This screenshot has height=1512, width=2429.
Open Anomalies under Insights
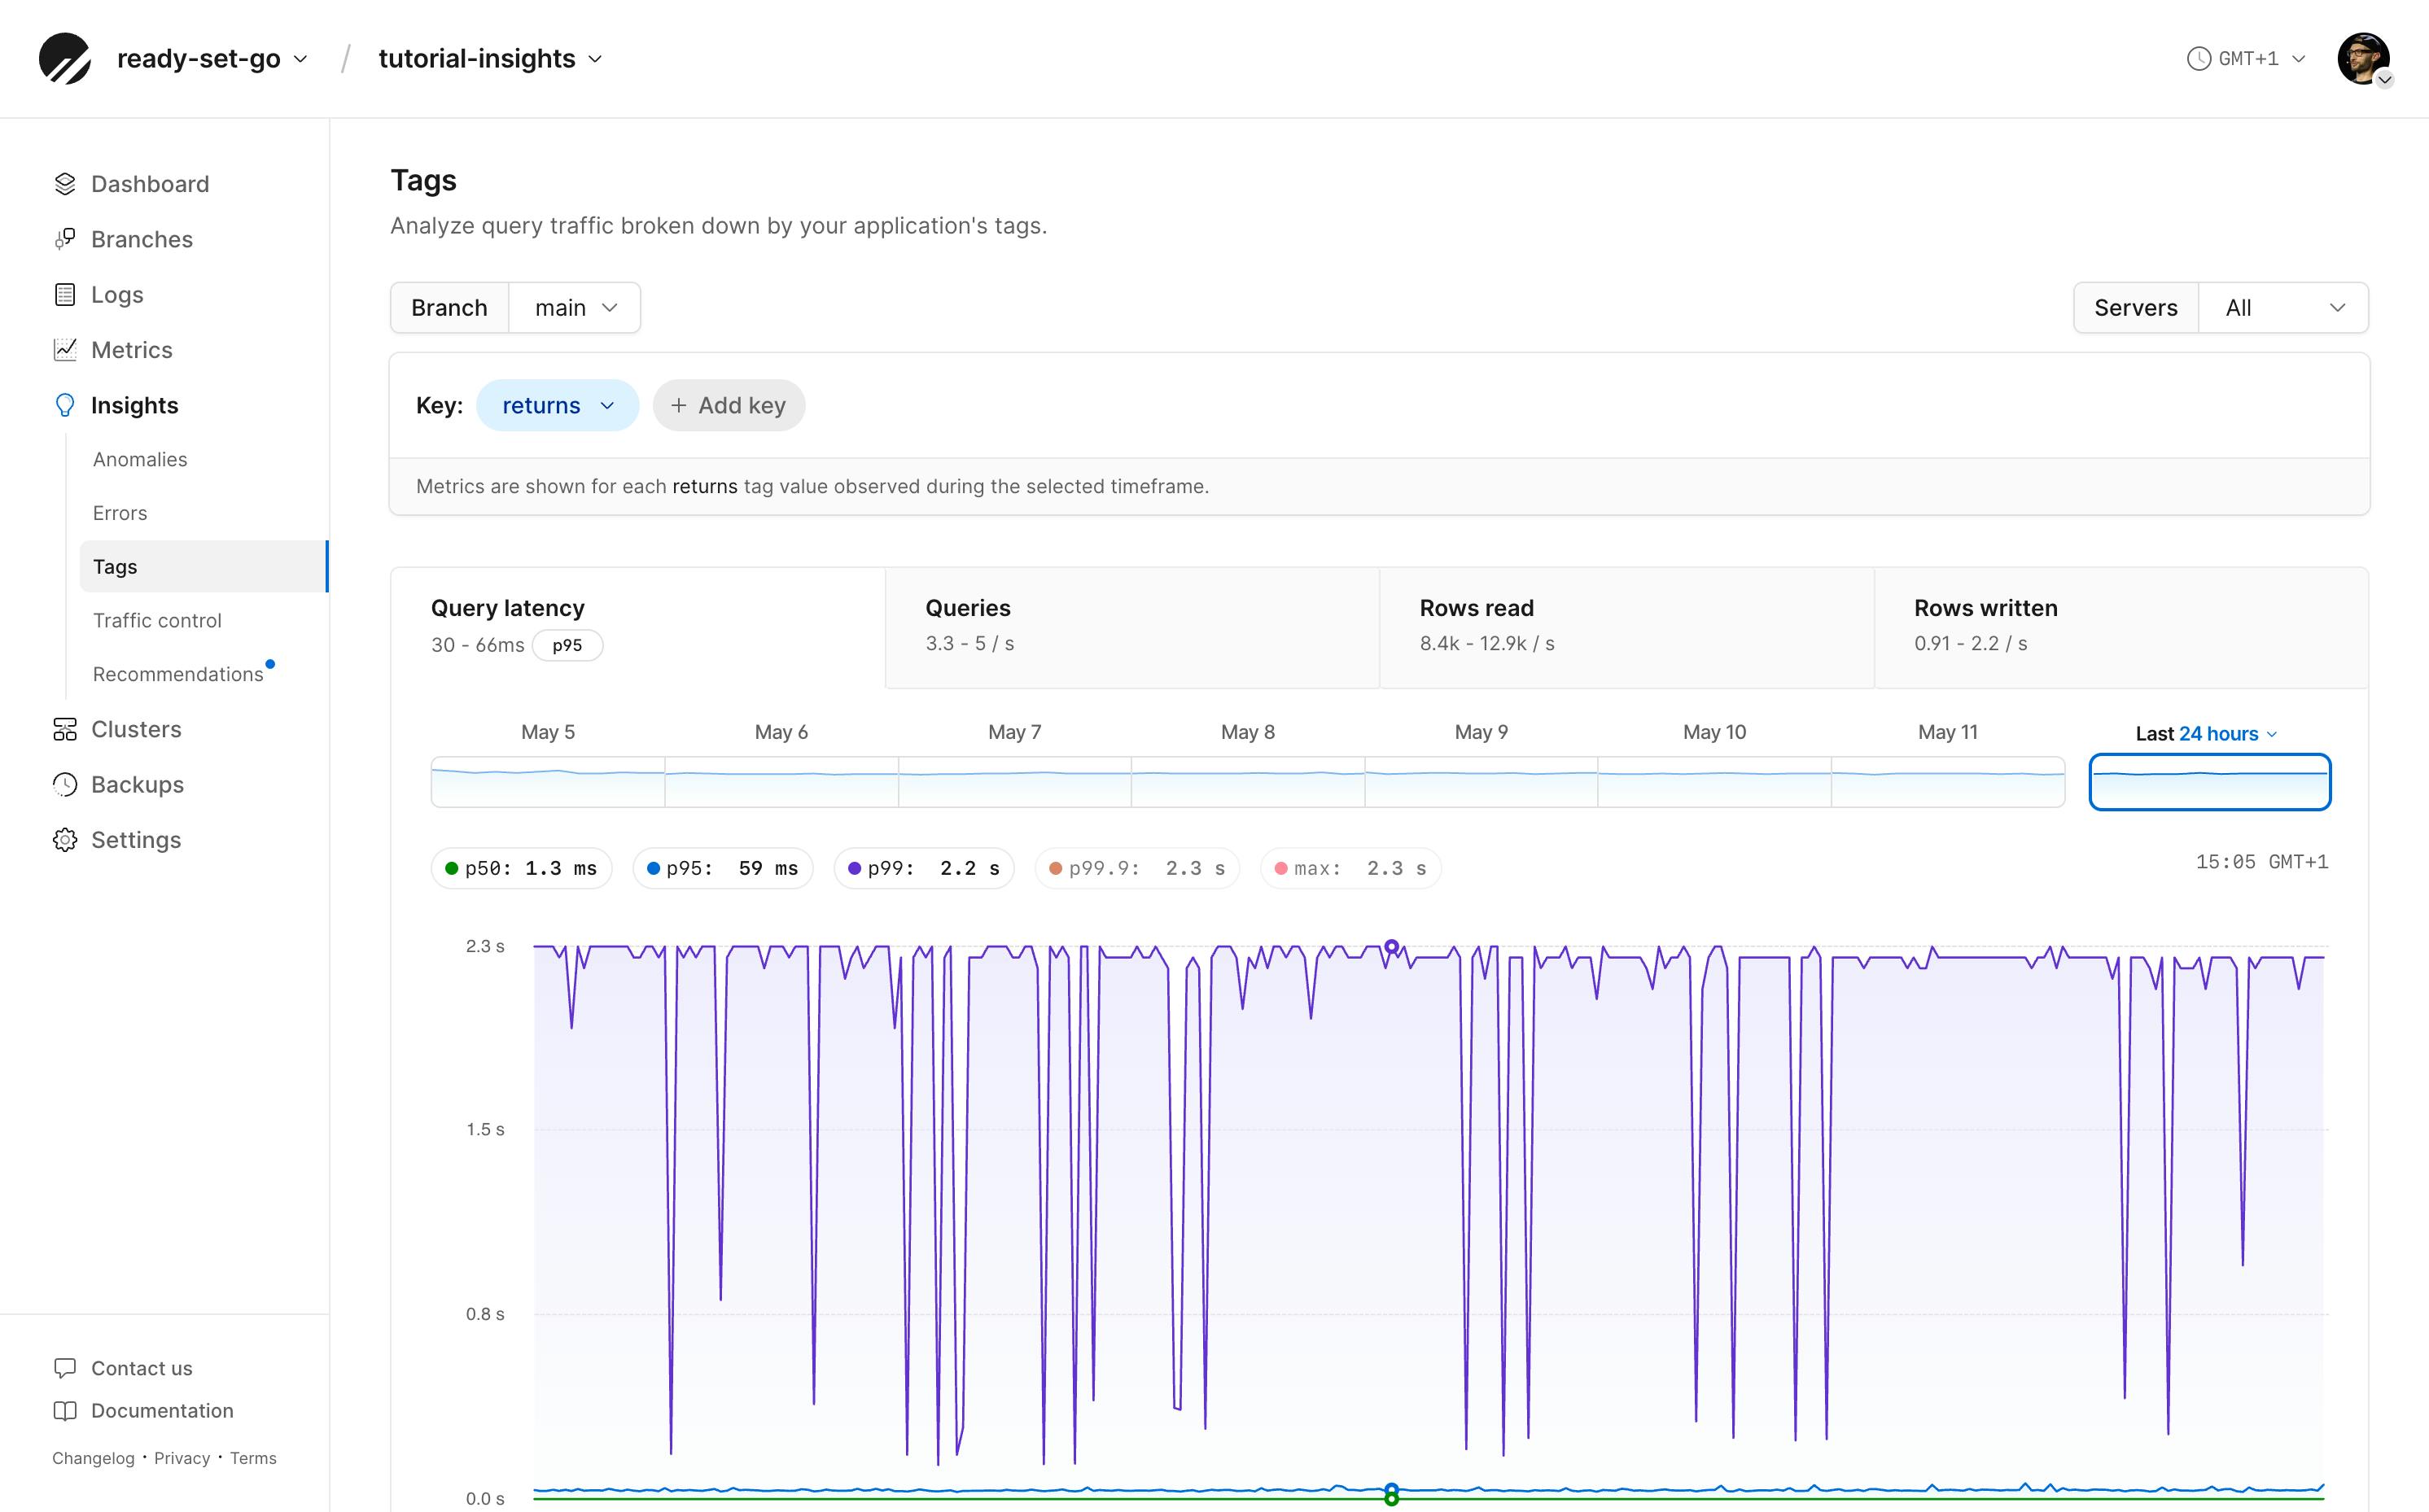[140, 459]
